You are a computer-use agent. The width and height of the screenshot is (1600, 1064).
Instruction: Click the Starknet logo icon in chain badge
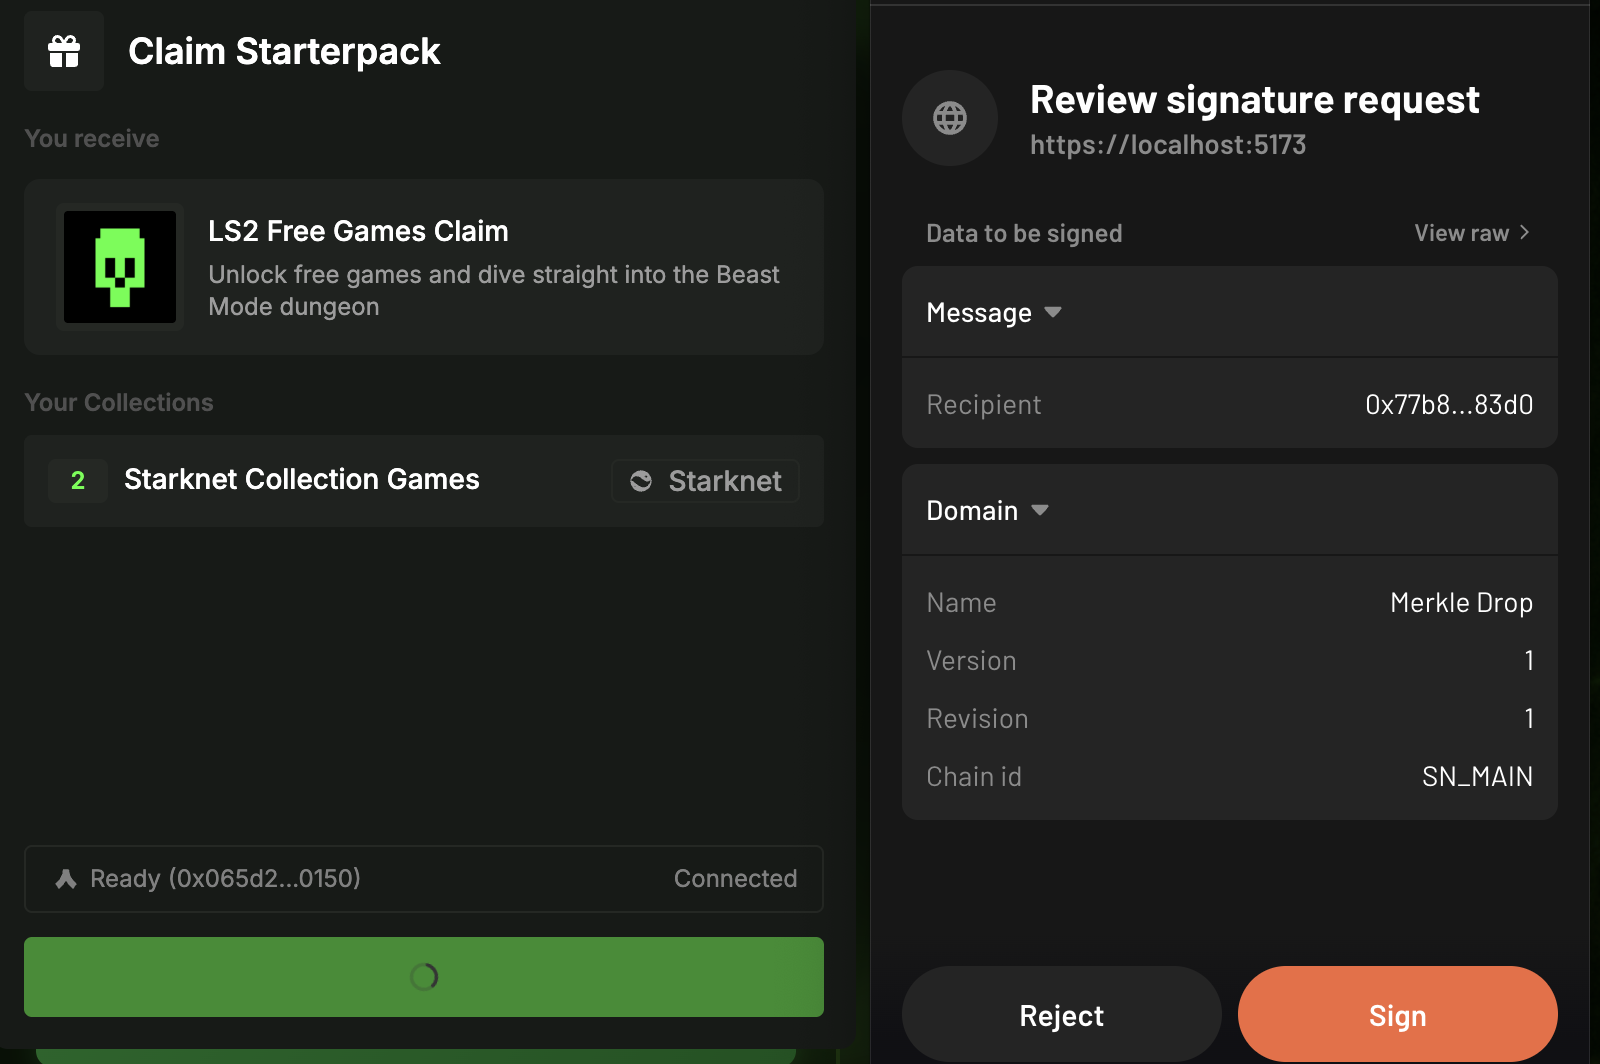tap(641, 481)
